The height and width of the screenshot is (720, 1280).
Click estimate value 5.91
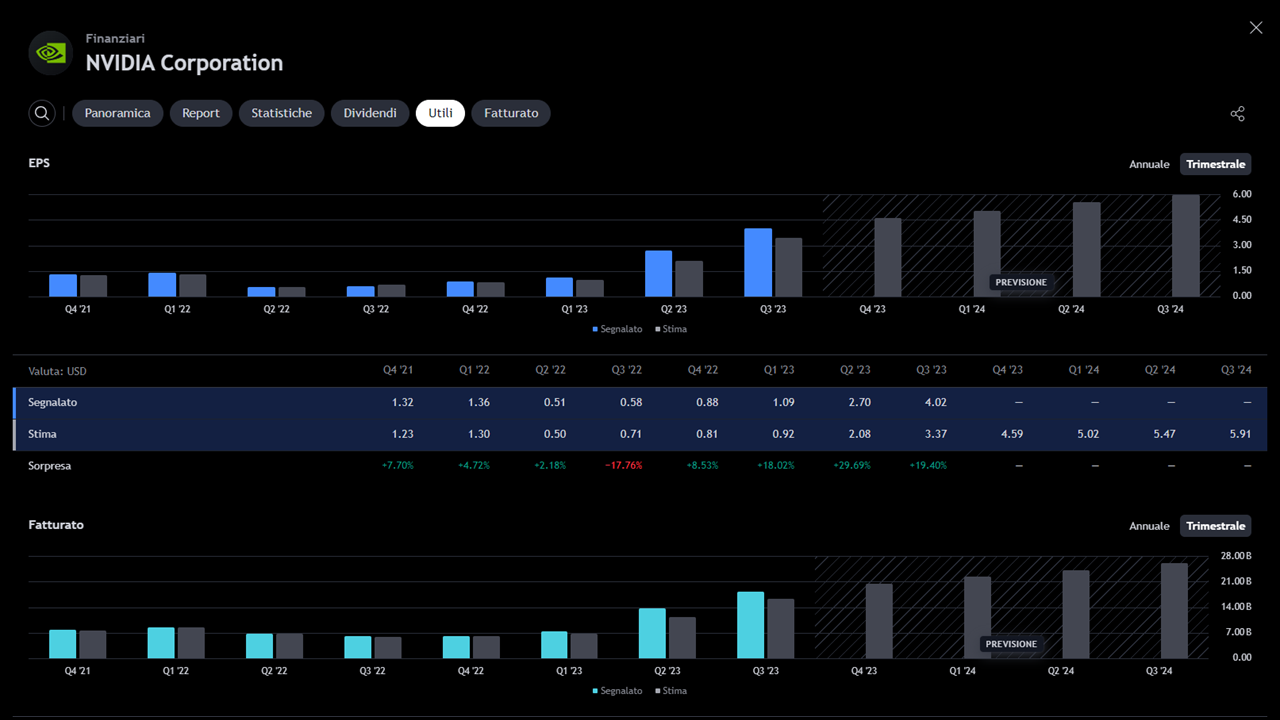click(x=1240, y=434)
